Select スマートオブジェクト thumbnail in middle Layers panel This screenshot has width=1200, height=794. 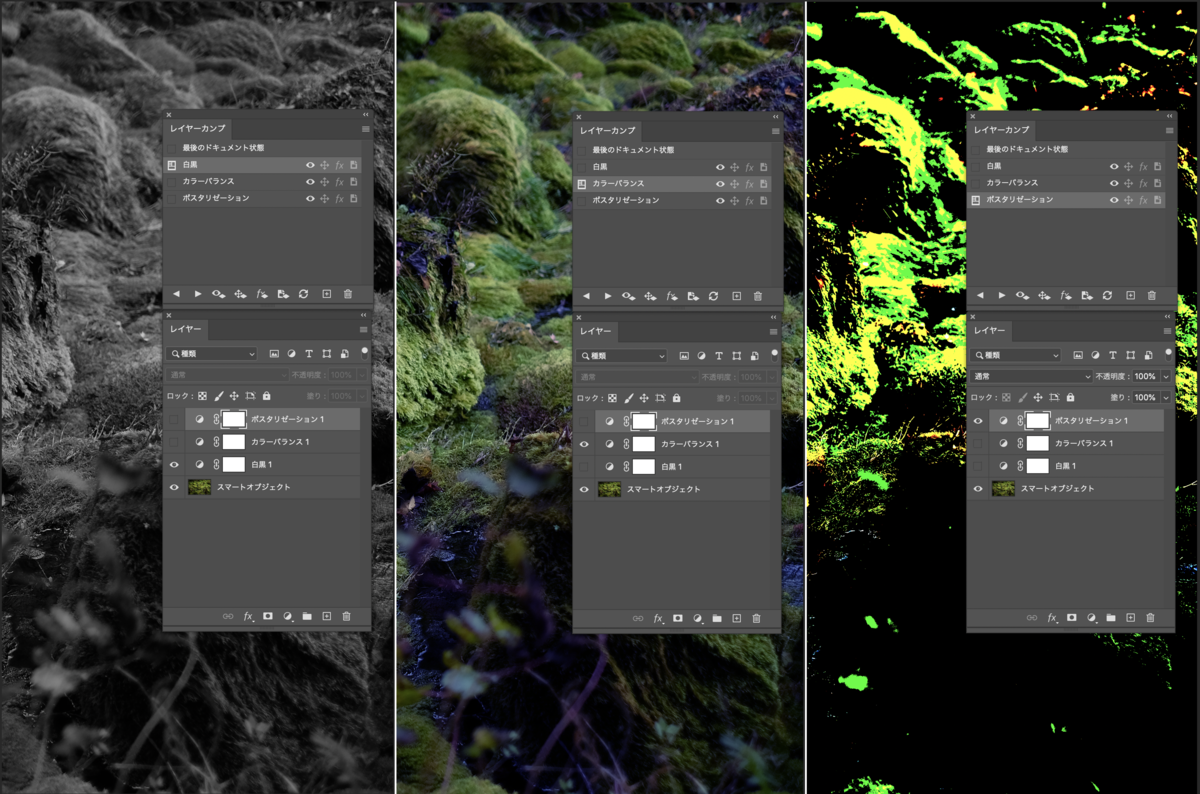pos(609,489)
